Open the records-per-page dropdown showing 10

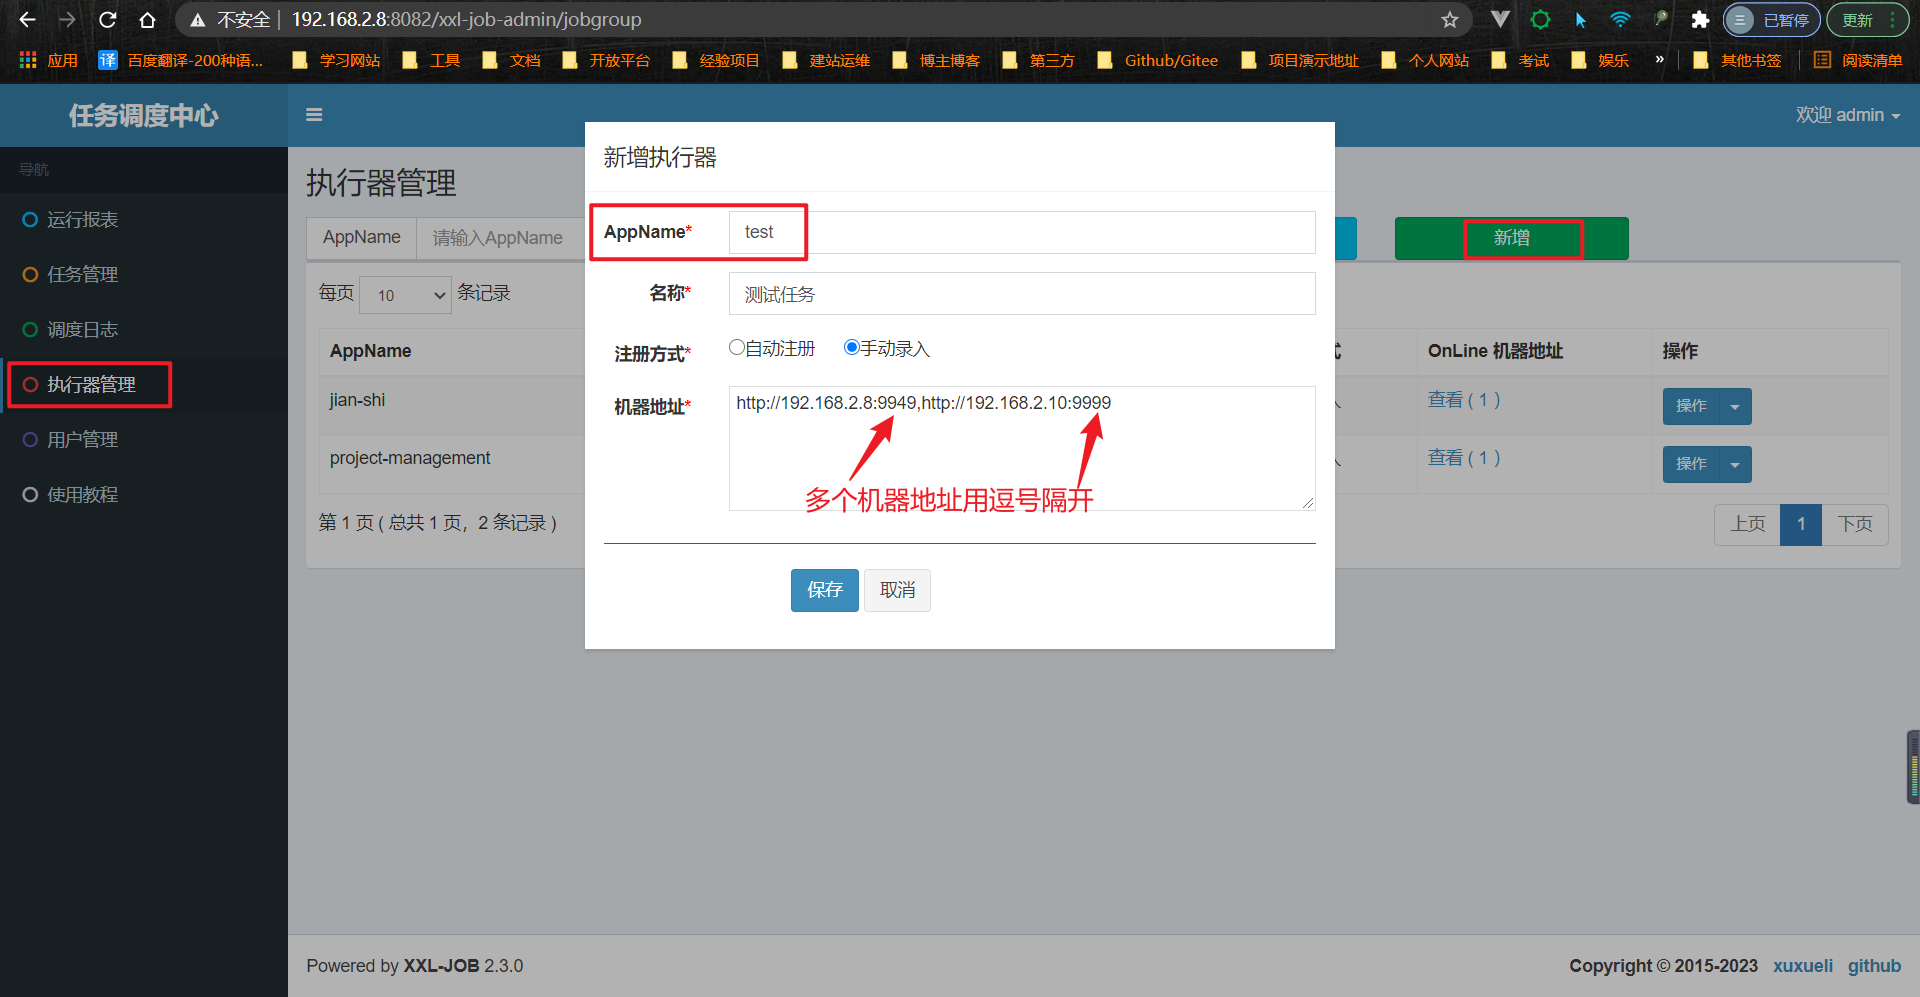(x=405, y=293)
